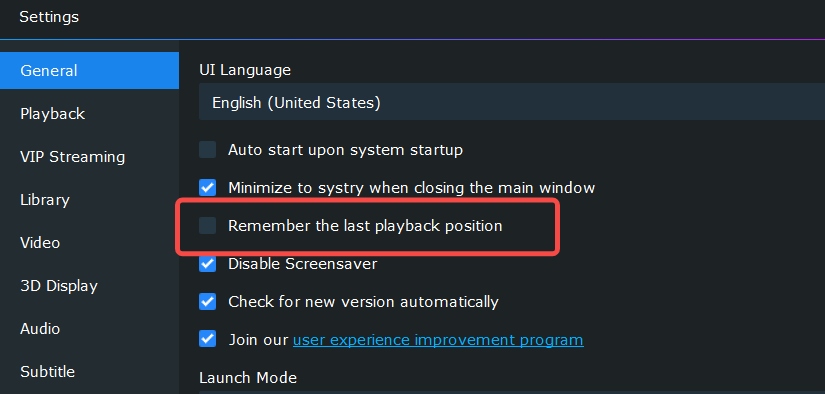Open the user experience improvement program link
Screen dimensions: 825x394
click(x=438, y=340)
